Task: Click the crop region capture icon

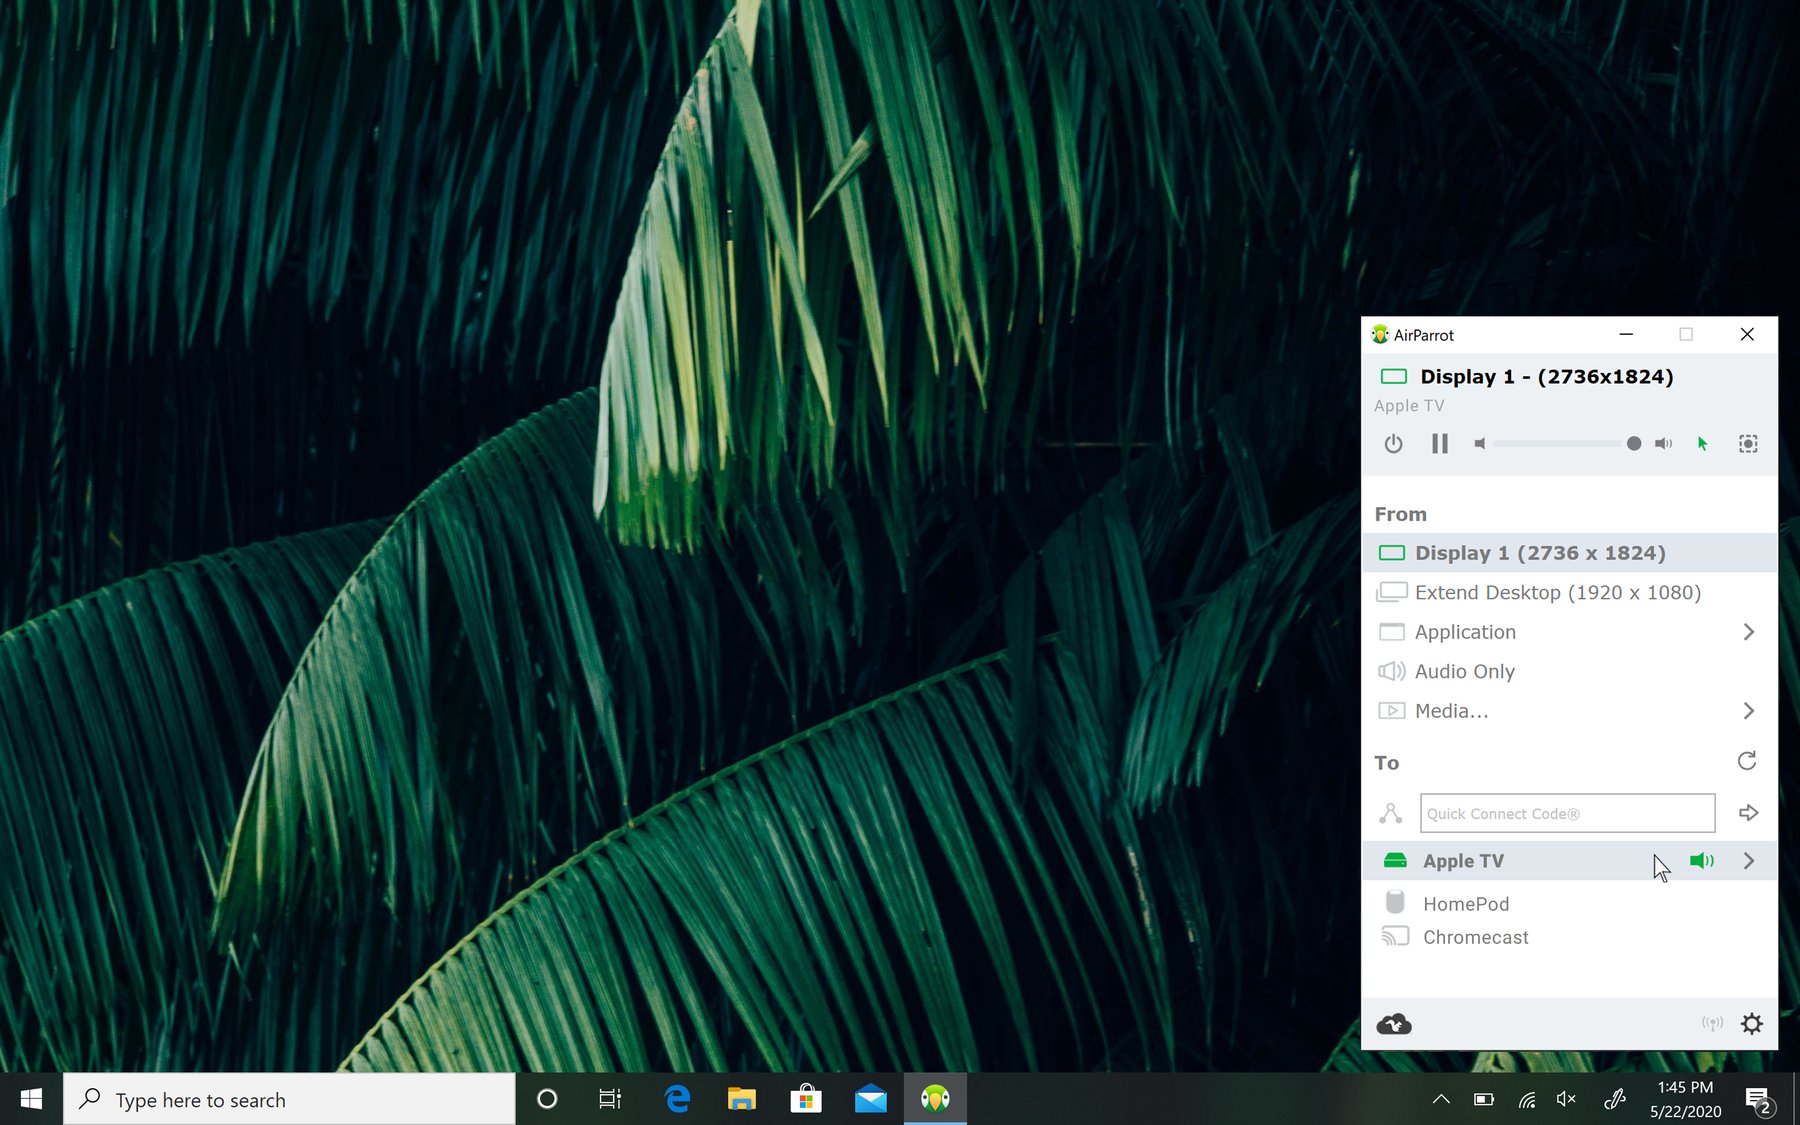Action: (1748, 444)
